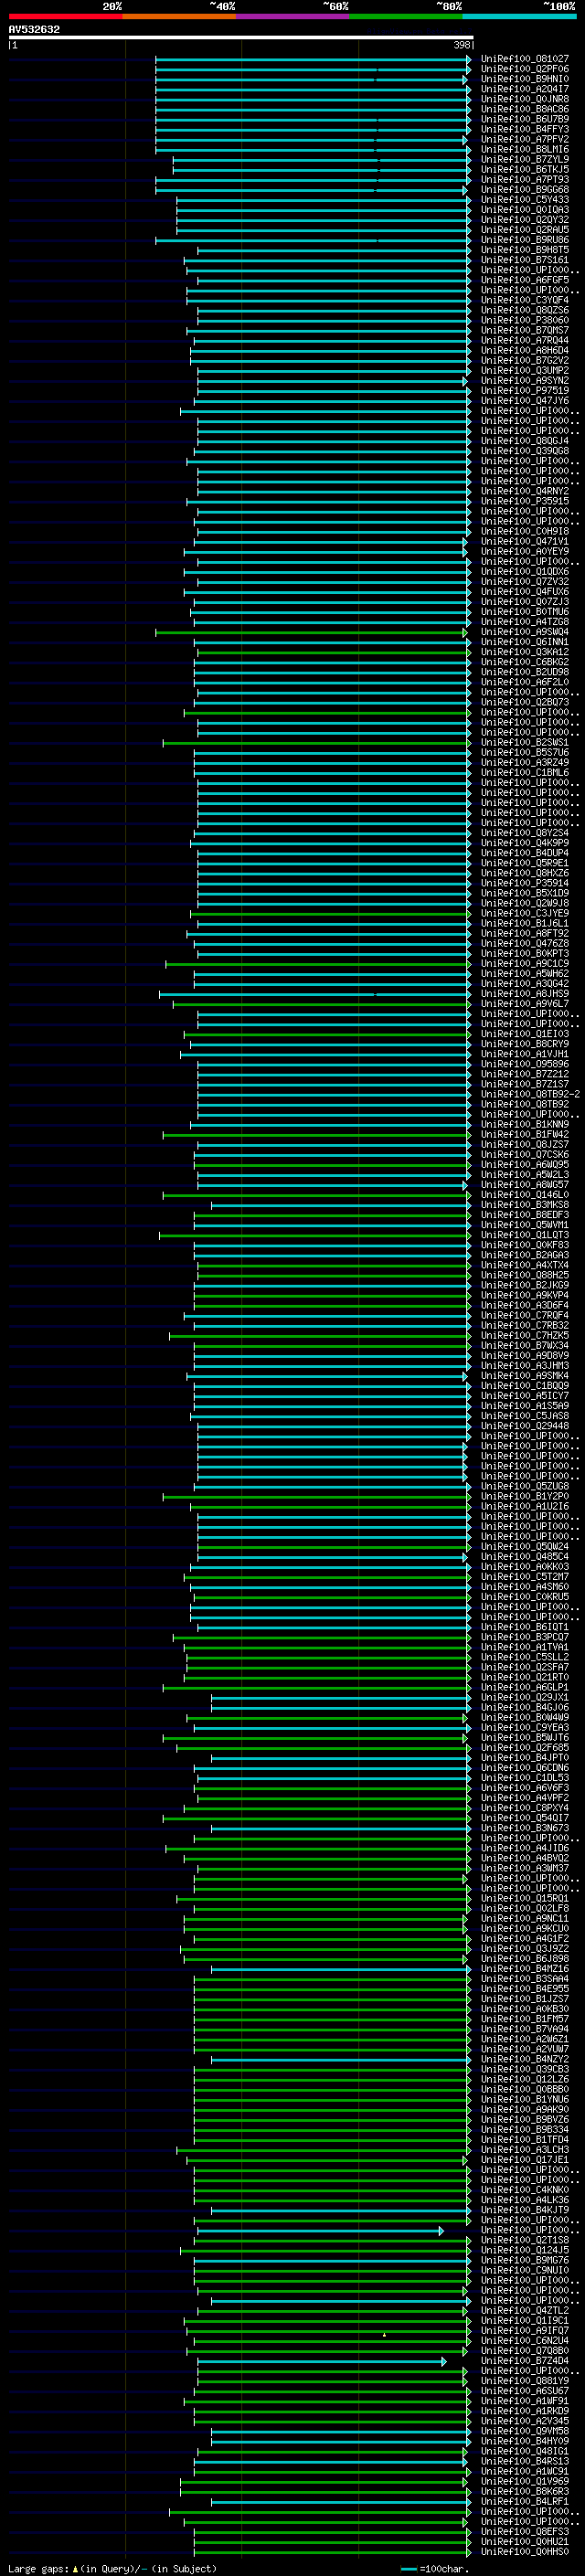The height and width of the screenshot is (2576, 585).
Task: Select hit label UniRef100_B9H8T5
Action: 525,250
